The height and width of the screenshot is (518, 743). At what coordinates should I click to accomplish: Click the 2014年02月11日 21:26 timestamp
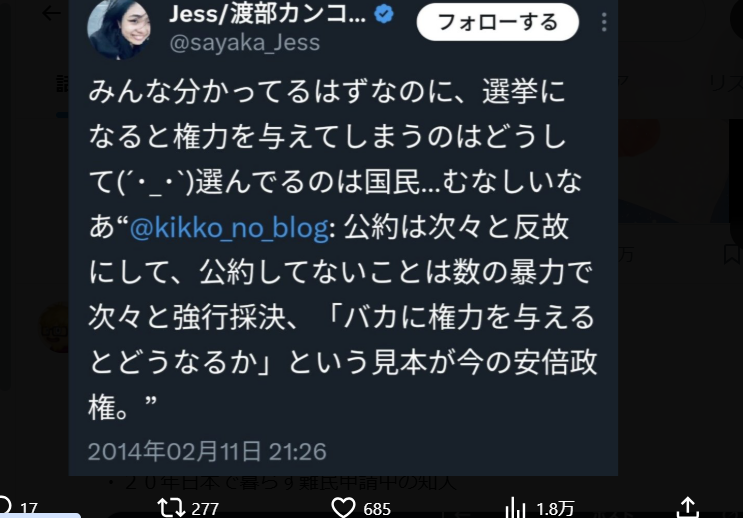pyautogui.click(x=207, y=451)
